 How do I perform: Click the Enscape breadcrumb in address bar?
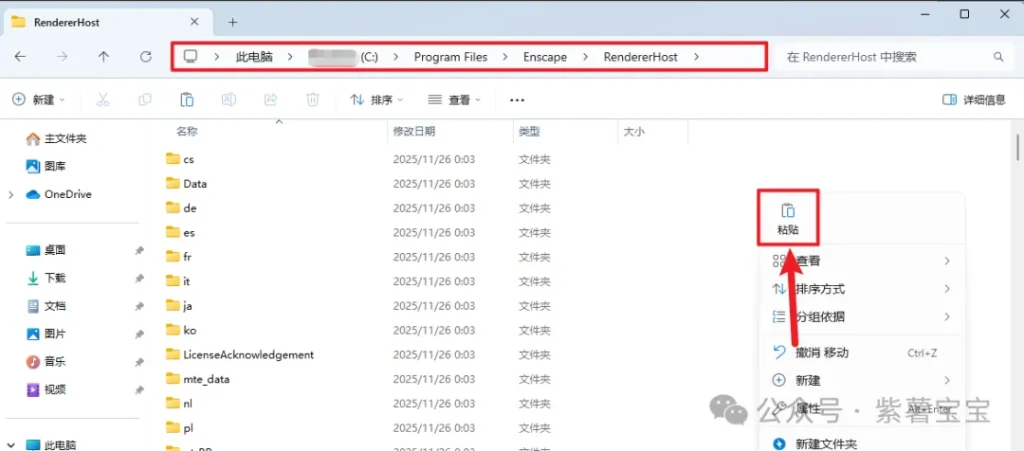[x=545, y=57]
